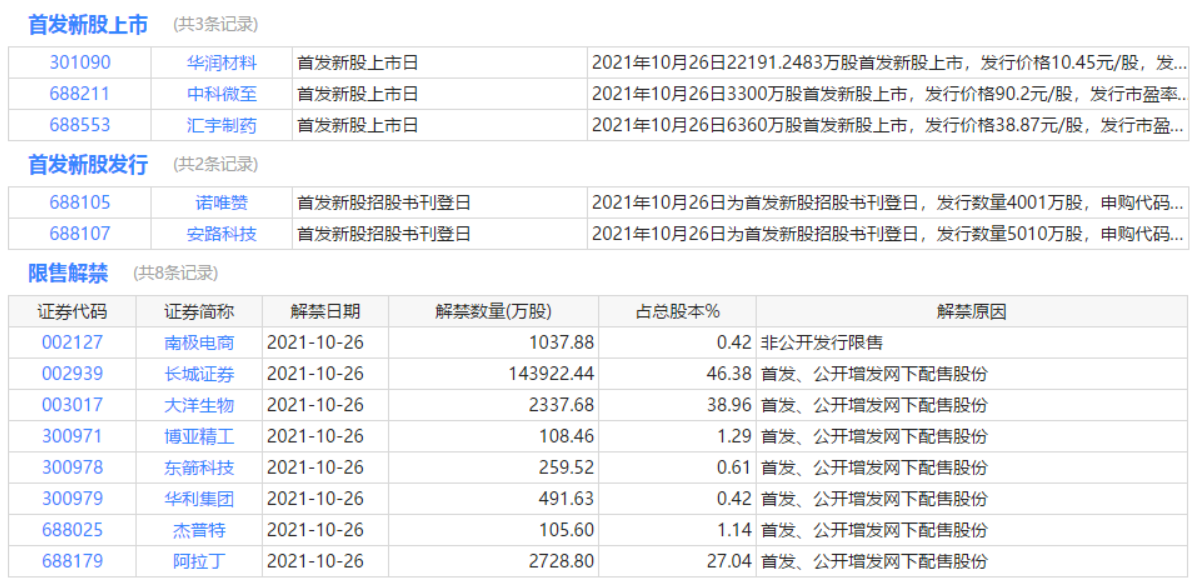The image size is (1199, 580).
Task: Click the 占总股本% column header
Action: pos(678,312)
